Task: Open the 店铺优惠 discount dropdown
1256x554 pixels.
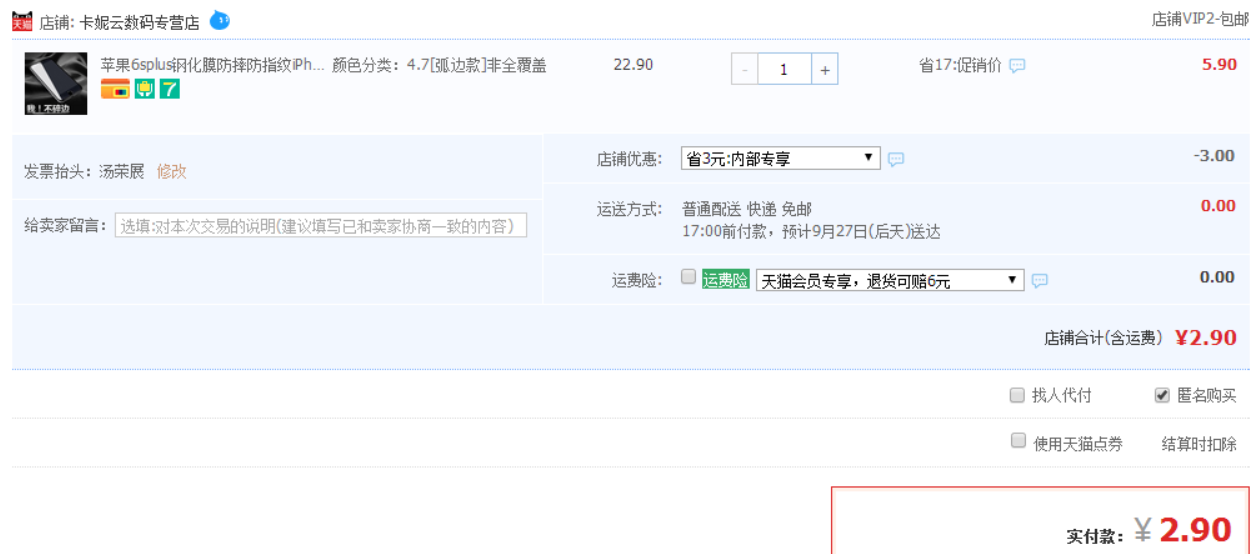Action: (x=781, y=158)
